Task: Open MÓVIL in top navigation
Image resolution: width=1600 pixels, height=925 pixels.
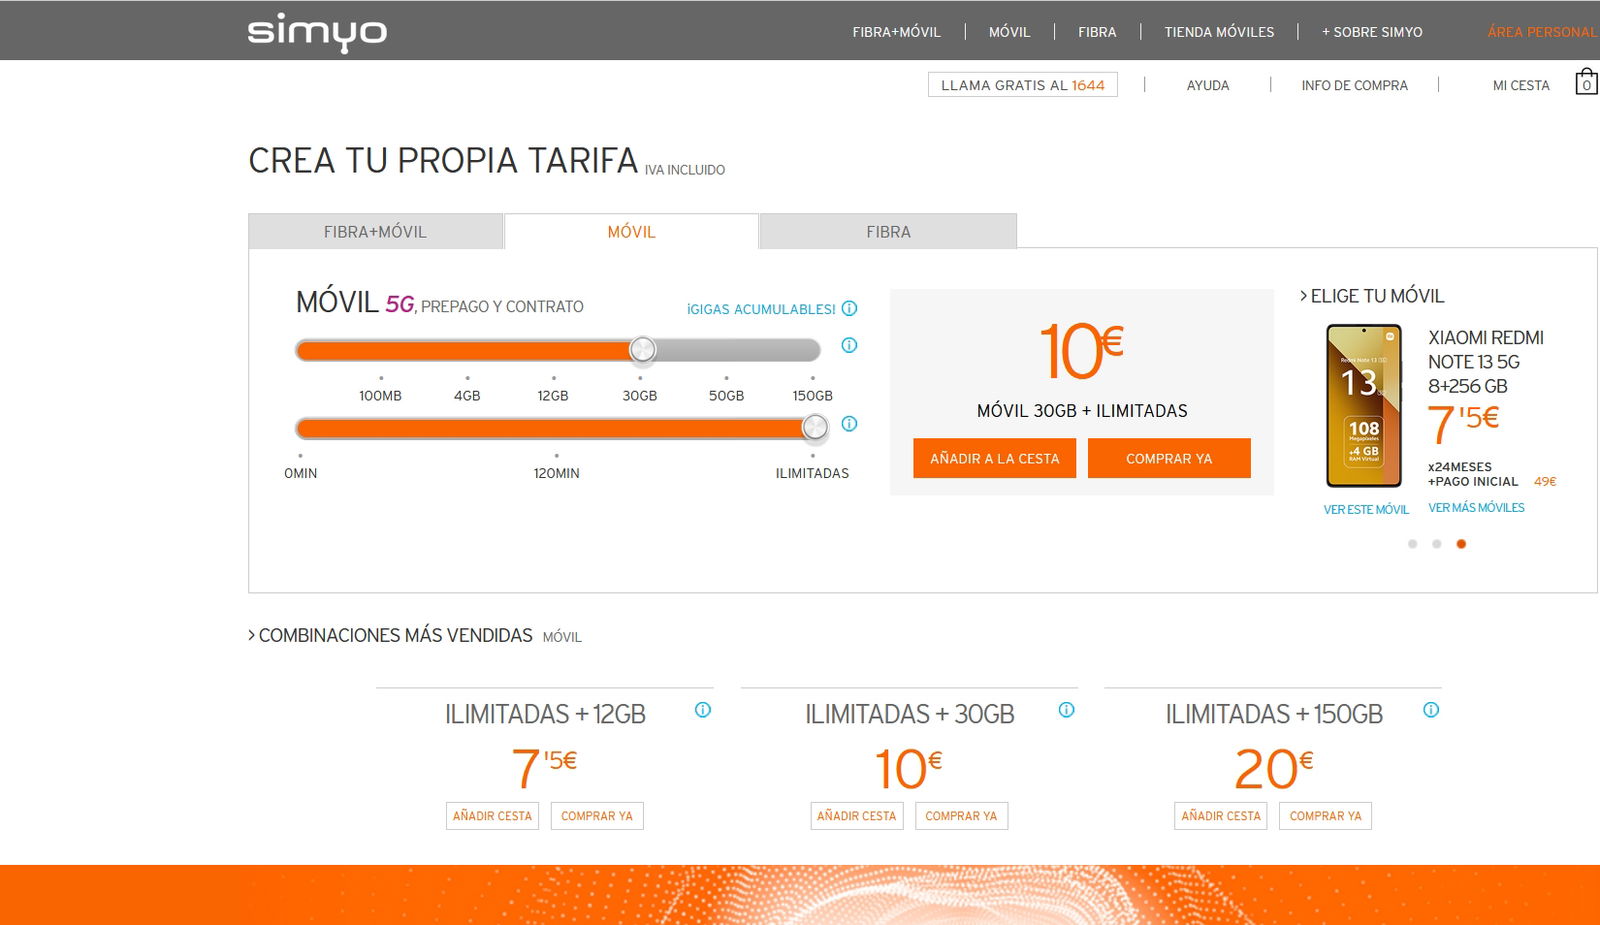Action: [1009, 32]
